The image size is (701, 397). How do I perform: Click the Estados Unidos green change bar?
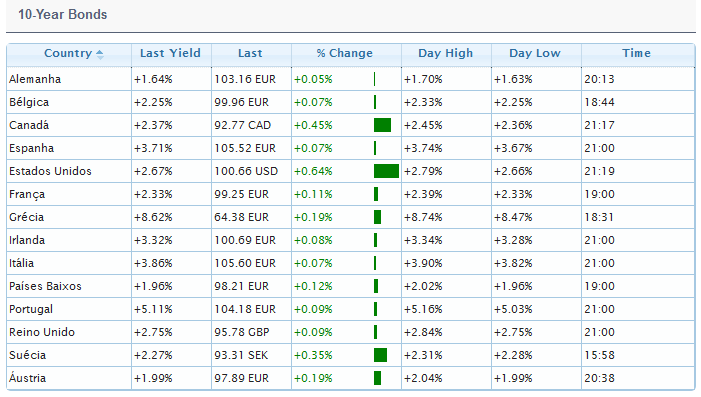coord(386,171)
